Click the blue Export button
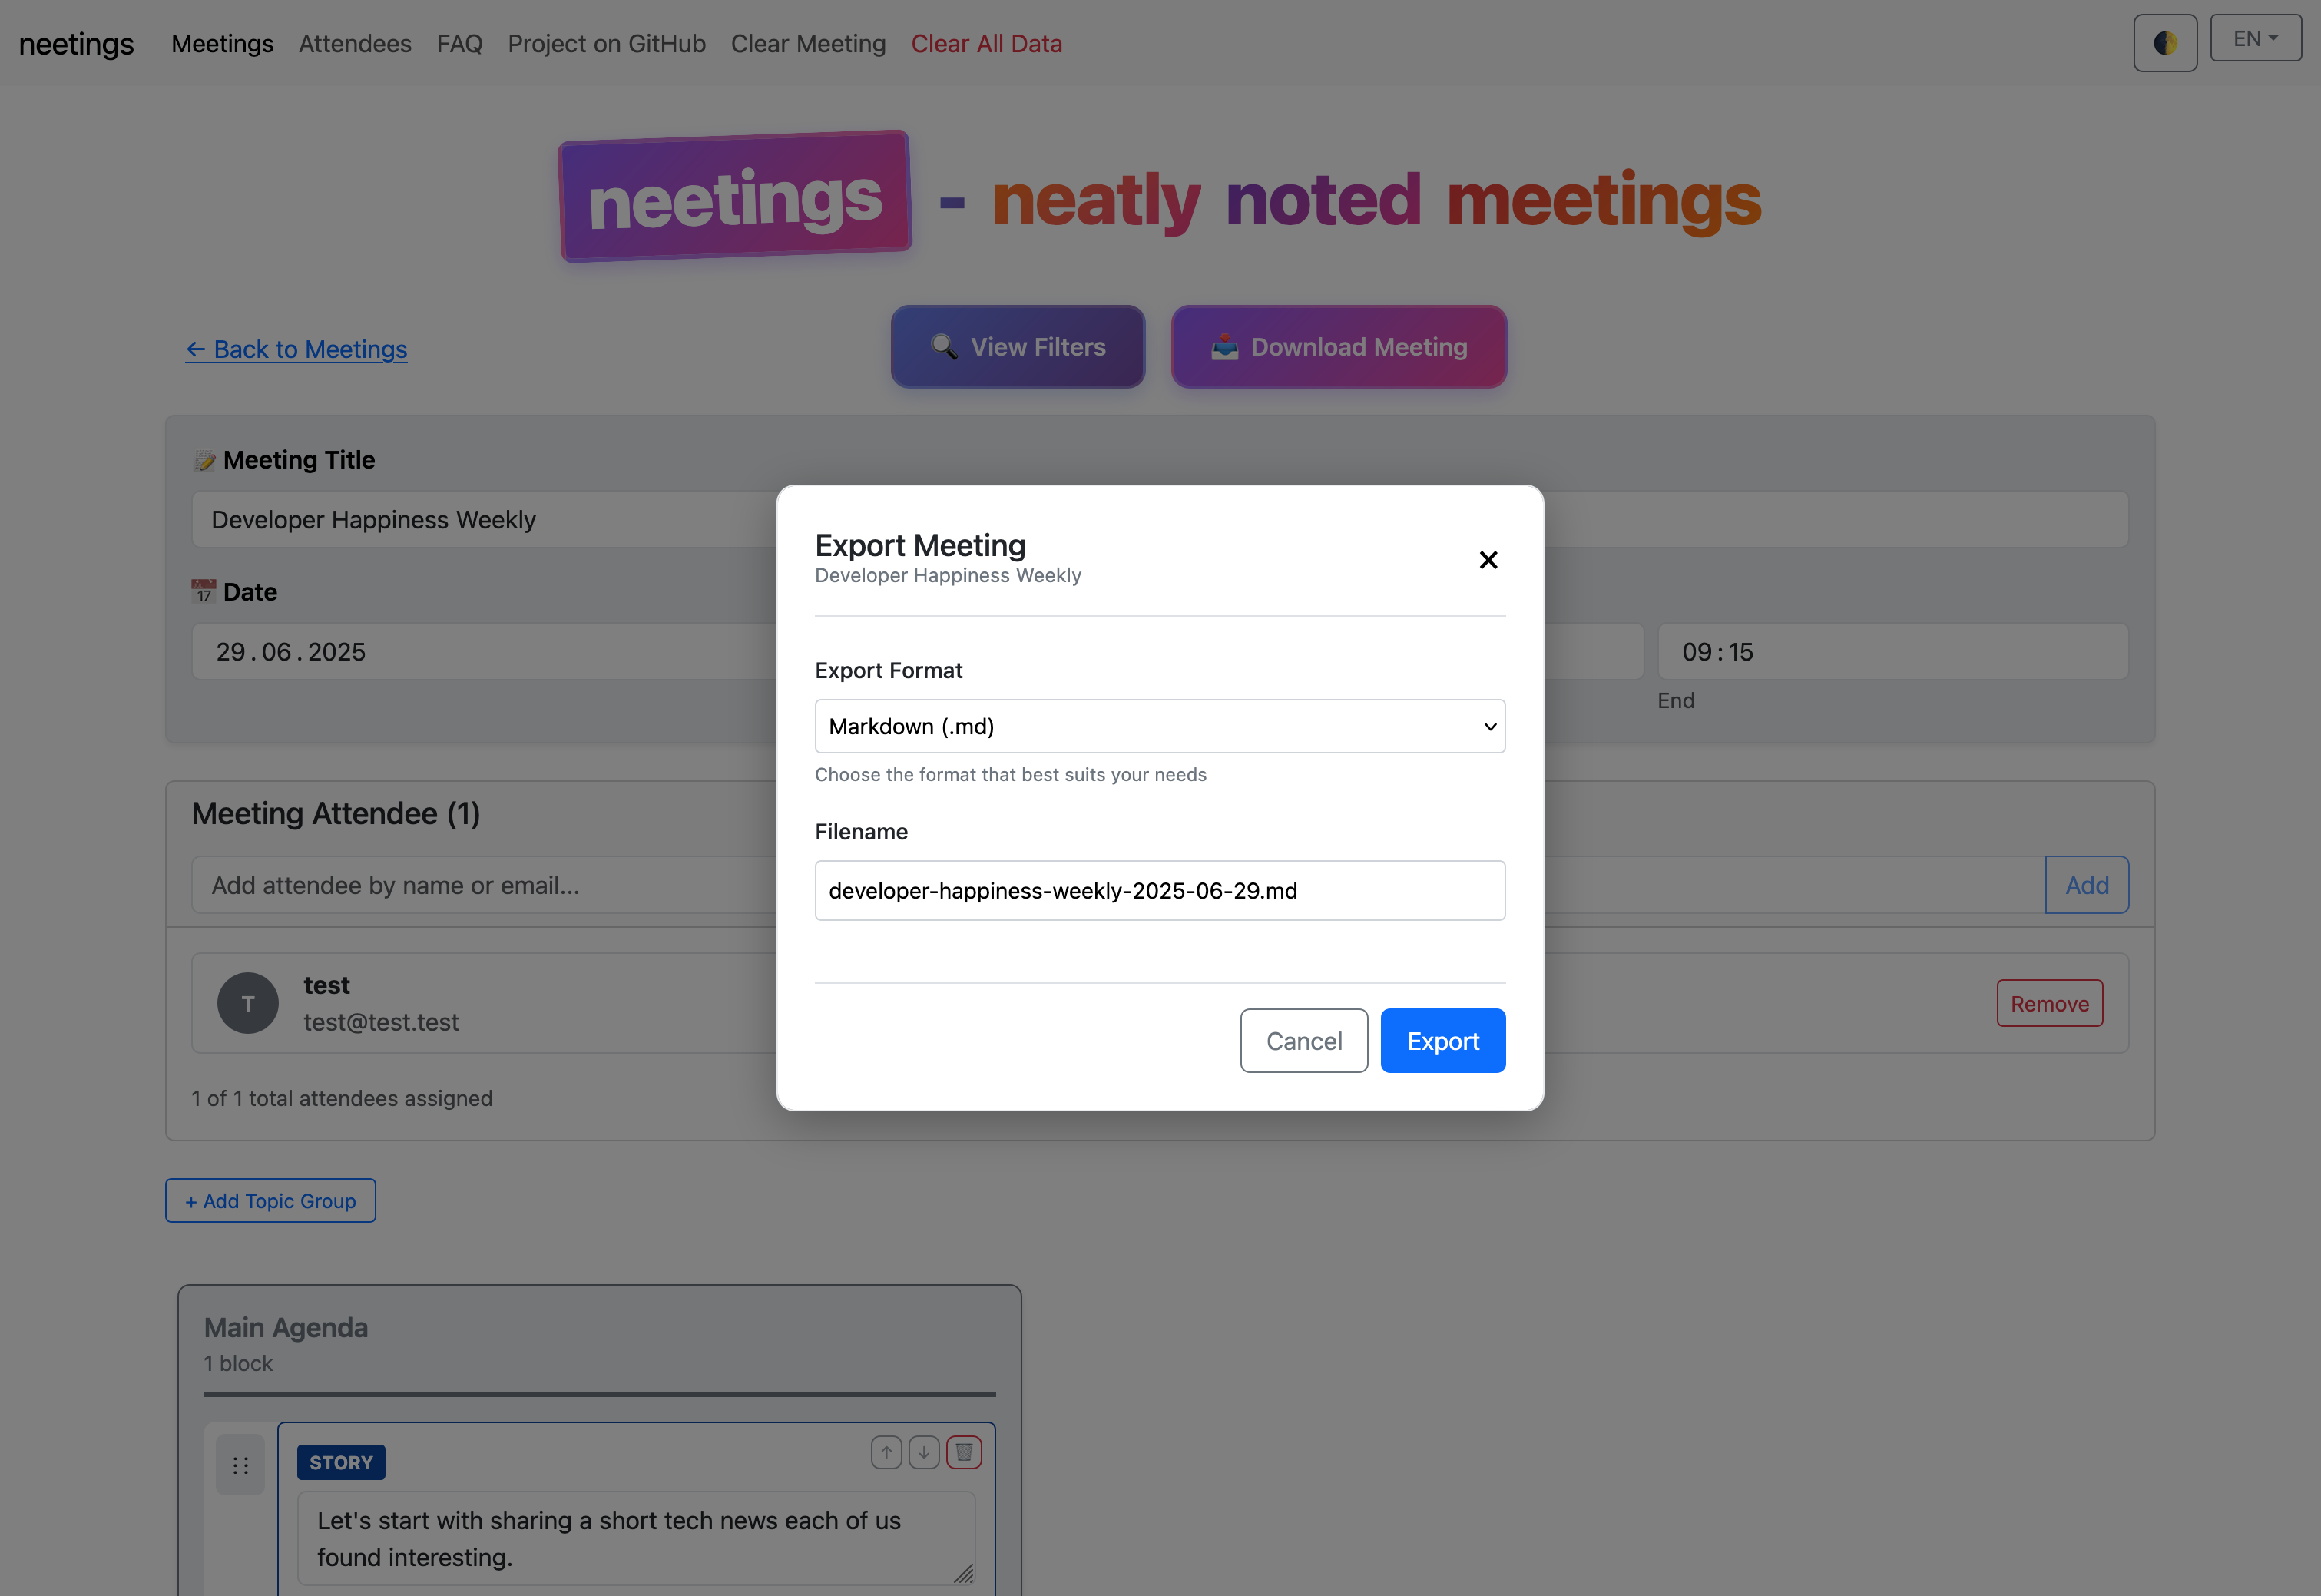The width and height of the screenshot is (2321, 1596). click(x=1443, y=1041)
